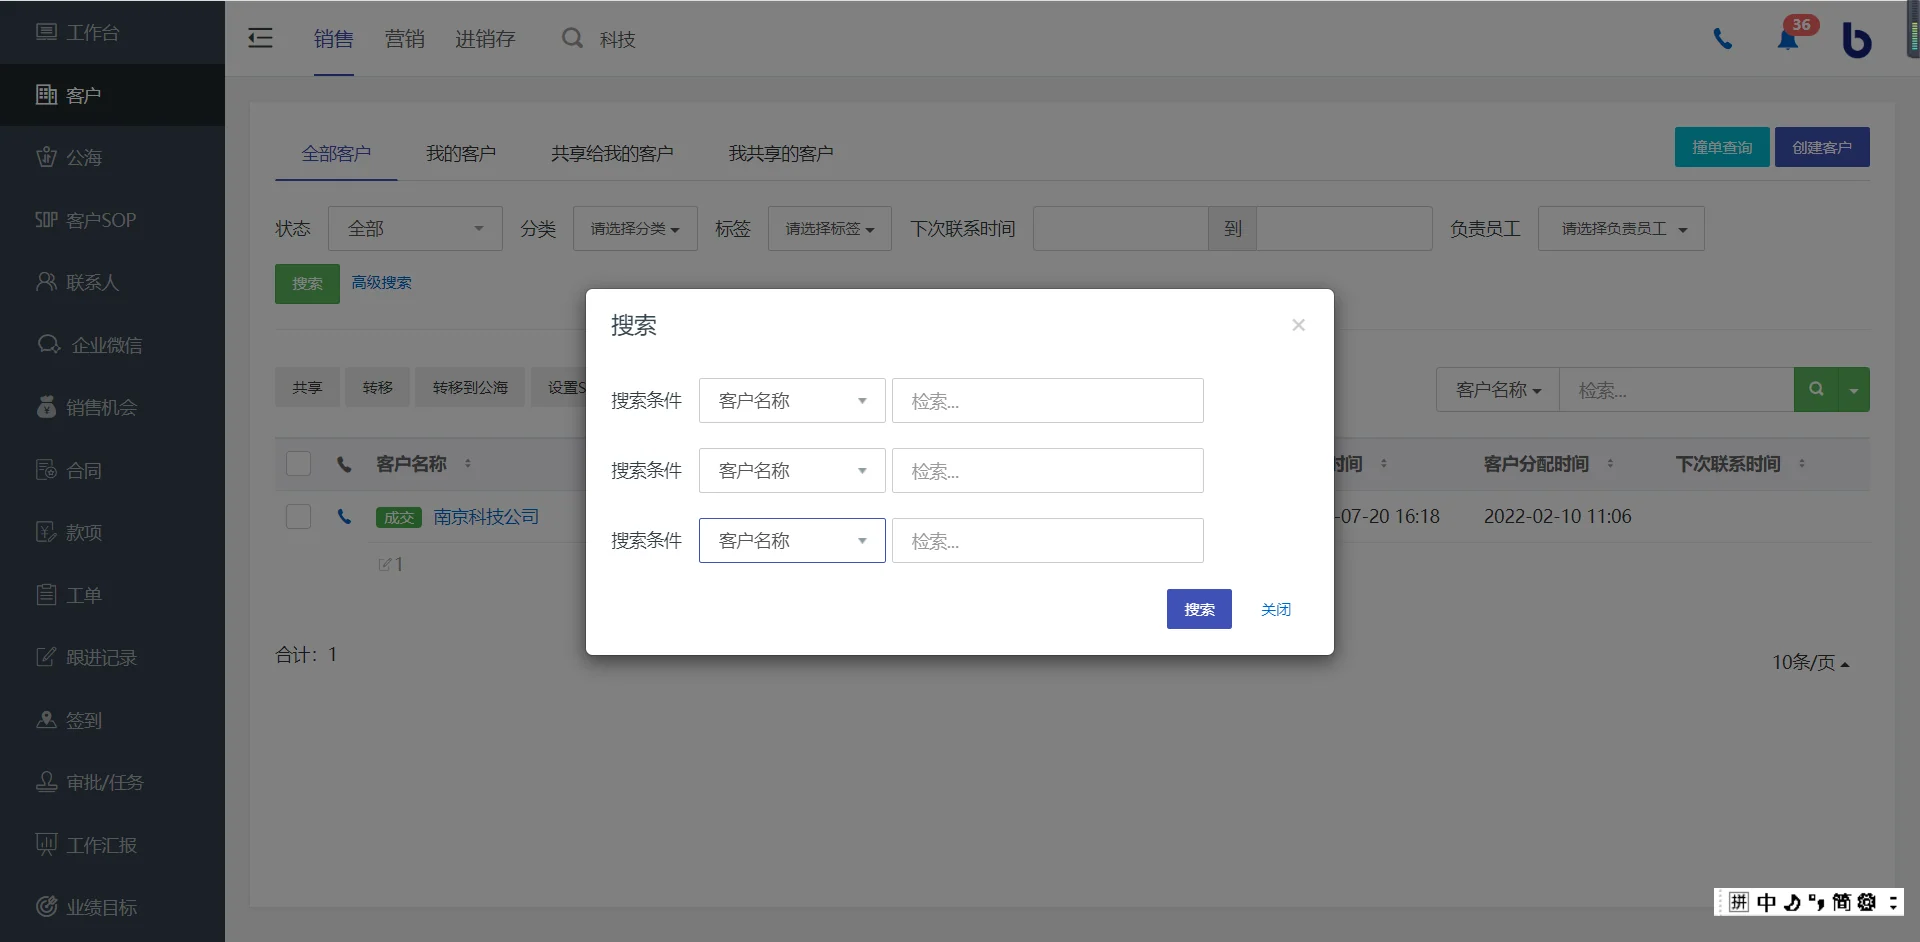
Task: Click the 转移到公海 button
Action: (470, 387)
